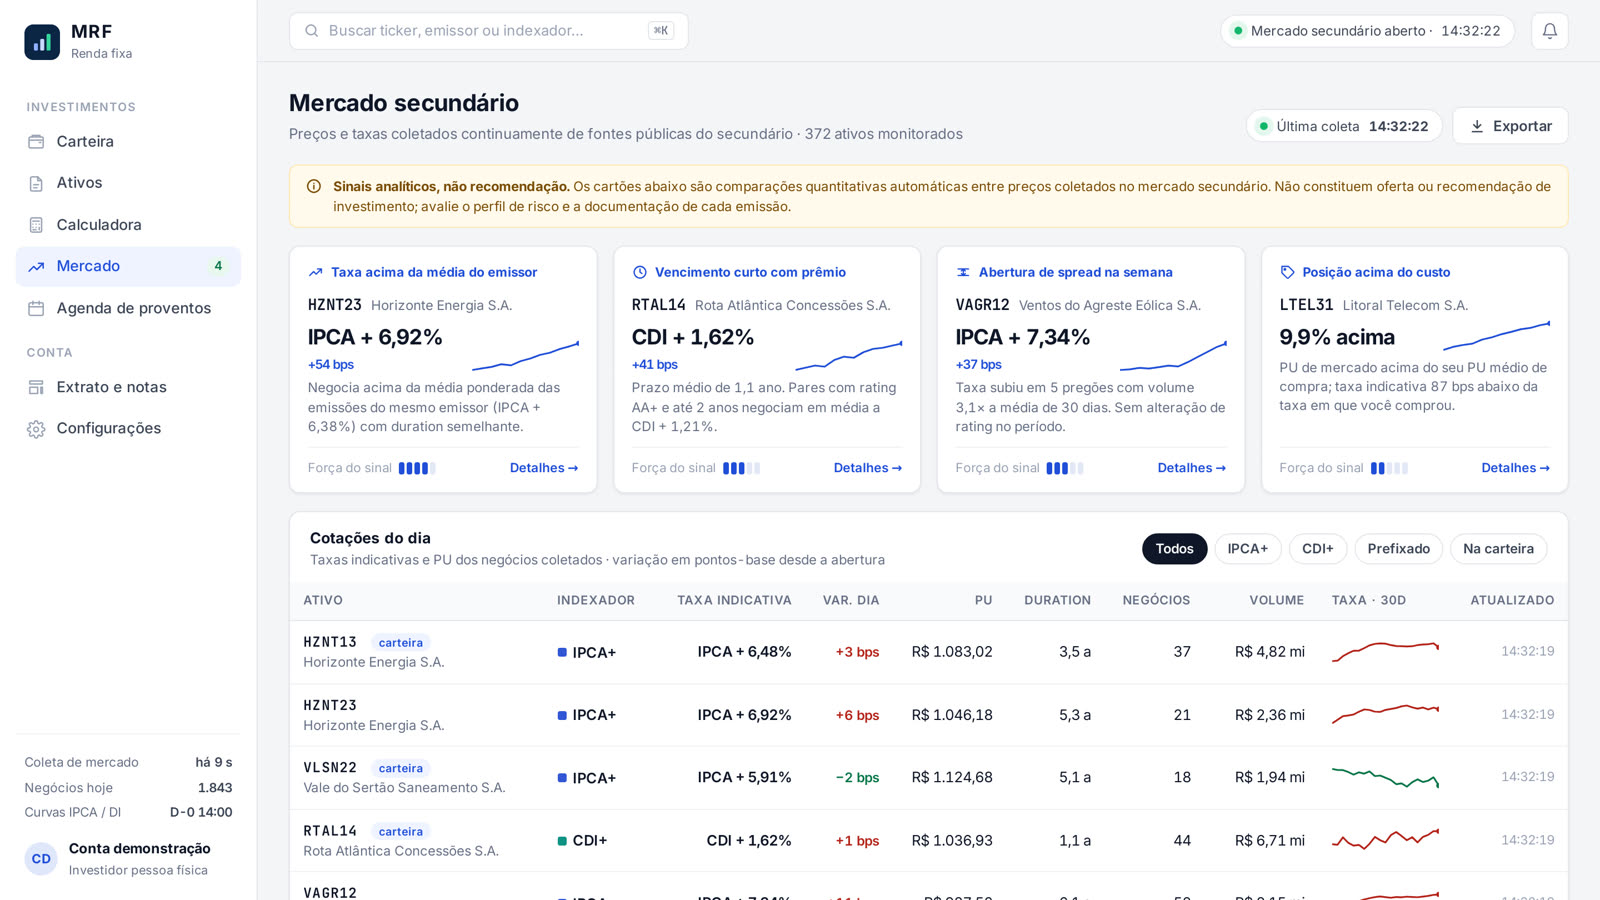This screenshot has width=1600, height=900.
Task: Show only Na carteira quotes
Action: point(1499,549)
